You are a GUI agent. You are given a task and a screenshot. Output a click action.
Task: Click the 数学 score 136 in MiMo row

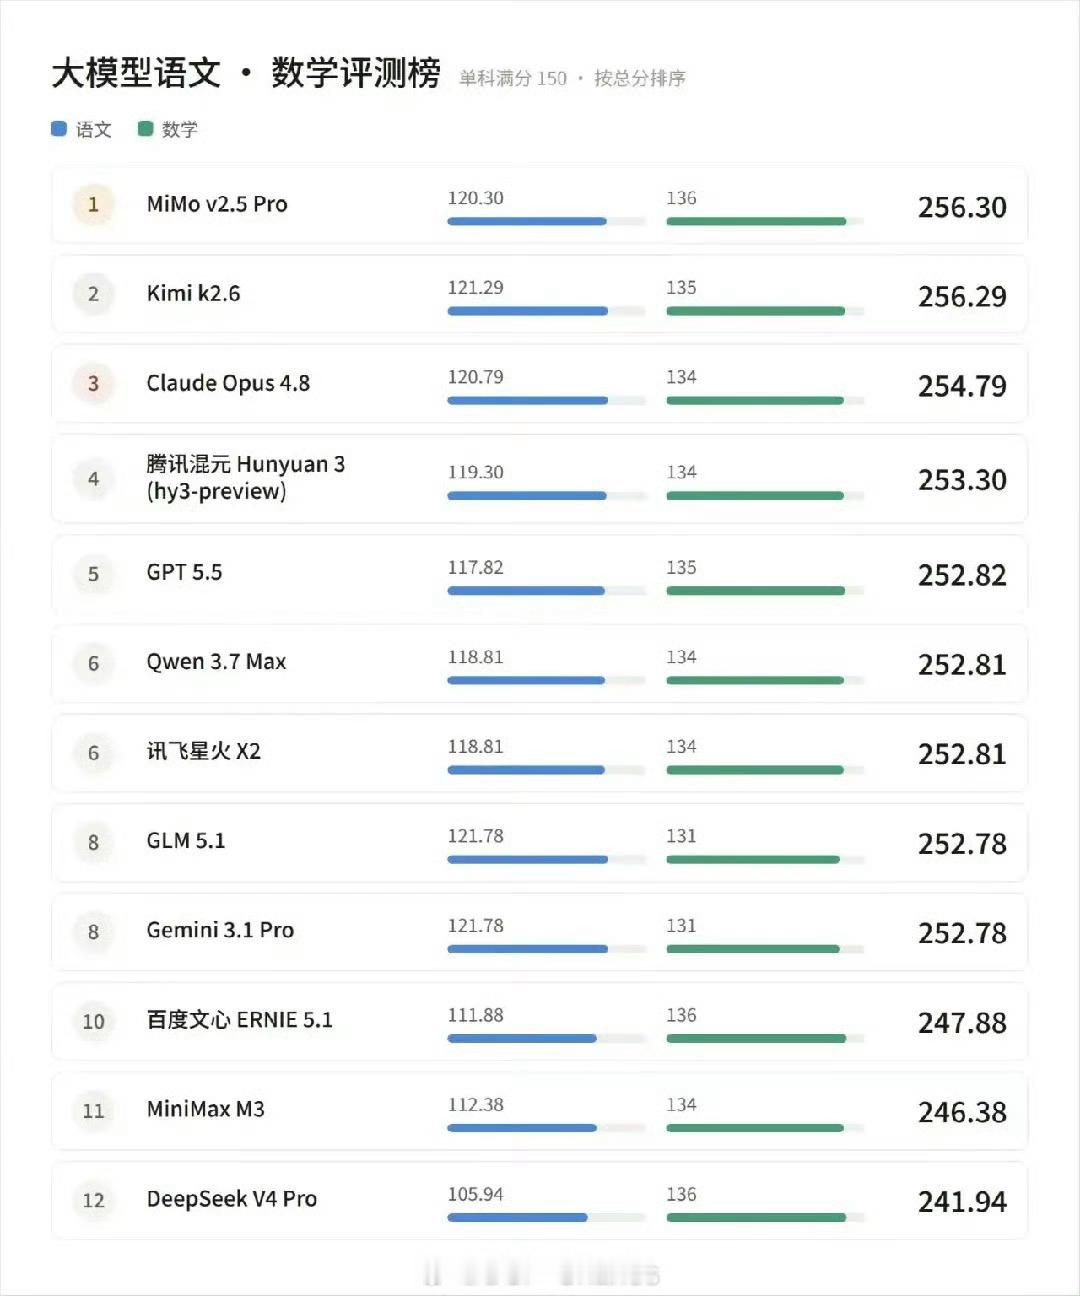coord(681,198)
